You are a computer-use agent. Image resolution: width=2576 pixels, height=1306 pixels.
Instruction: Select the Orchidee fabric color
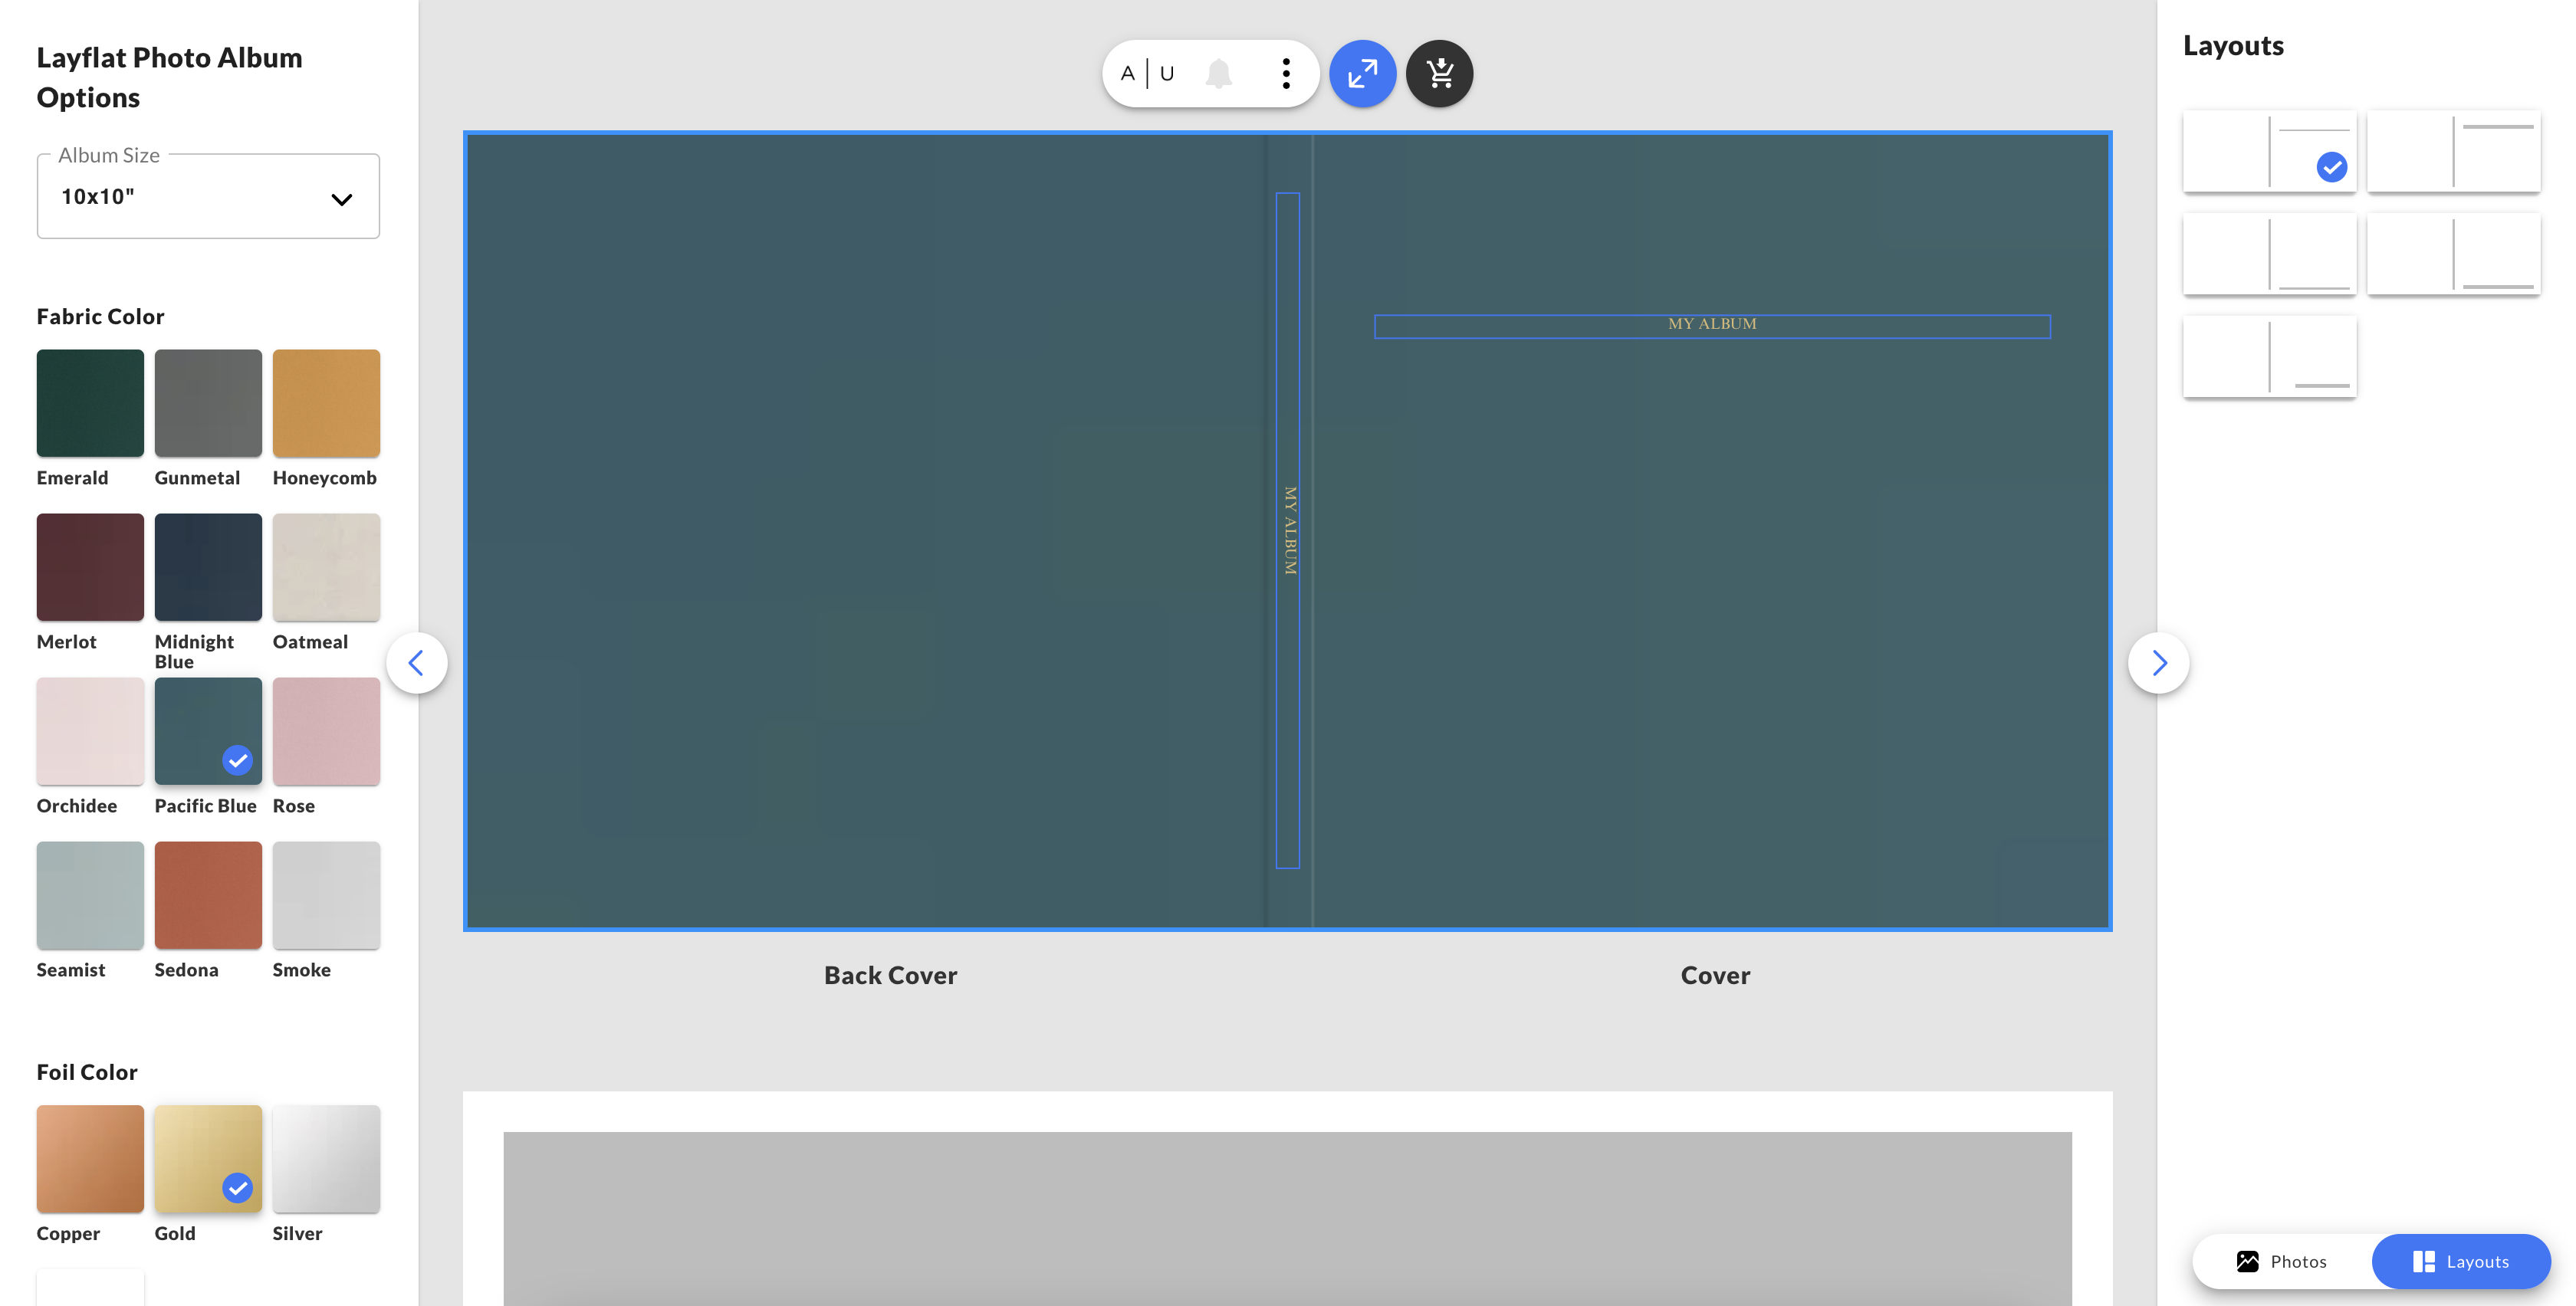(x=90, y=731)
